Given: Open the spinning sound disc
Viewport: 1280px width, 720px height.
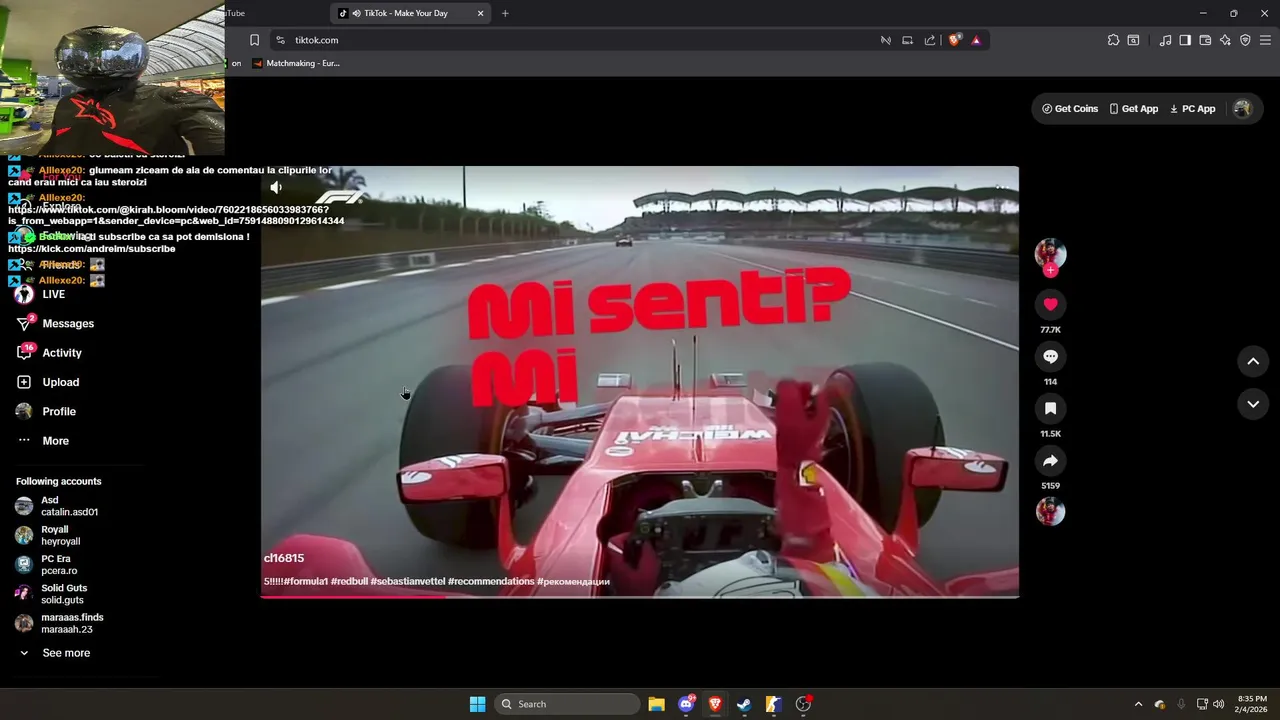Looking at the screenshot, I should coord(1050,512).
